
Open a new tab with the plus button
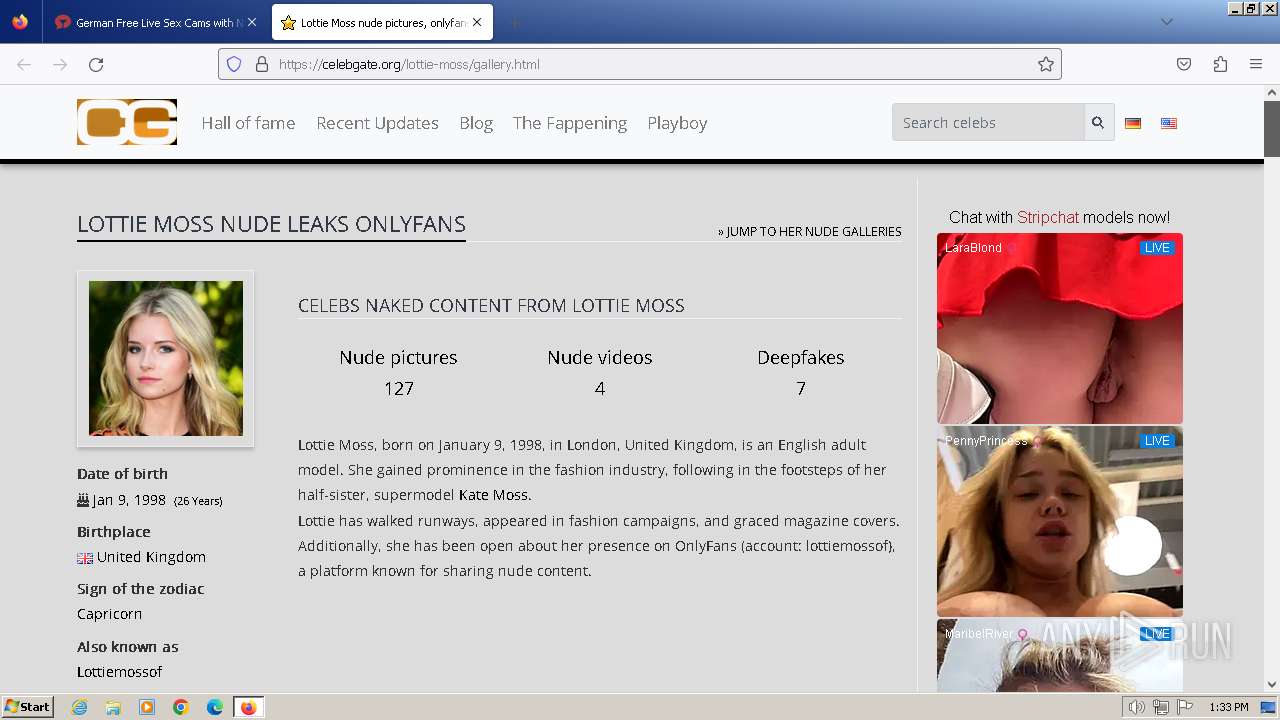513,22
